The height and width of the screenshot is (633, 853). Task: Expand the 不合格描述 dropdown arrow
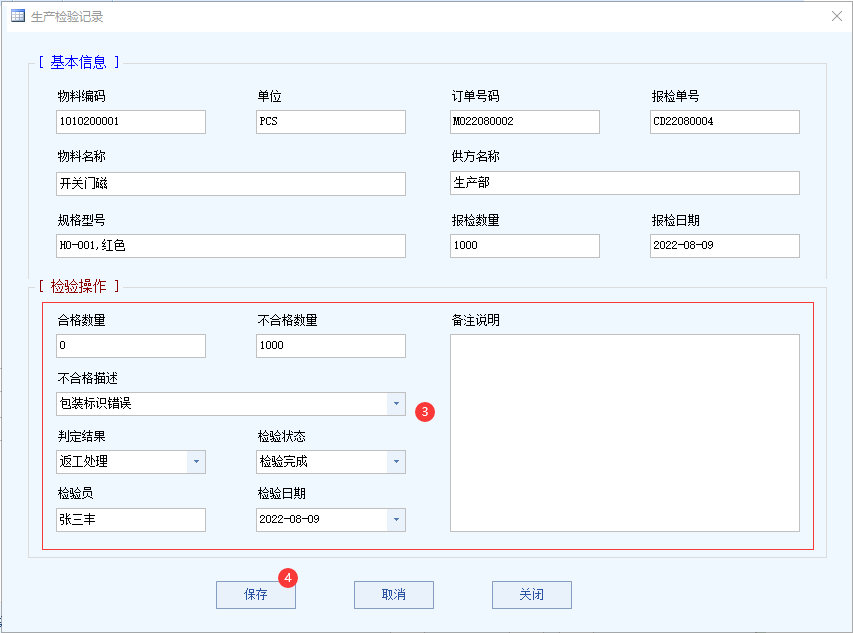pyautogui.click(x=396, y=404)
